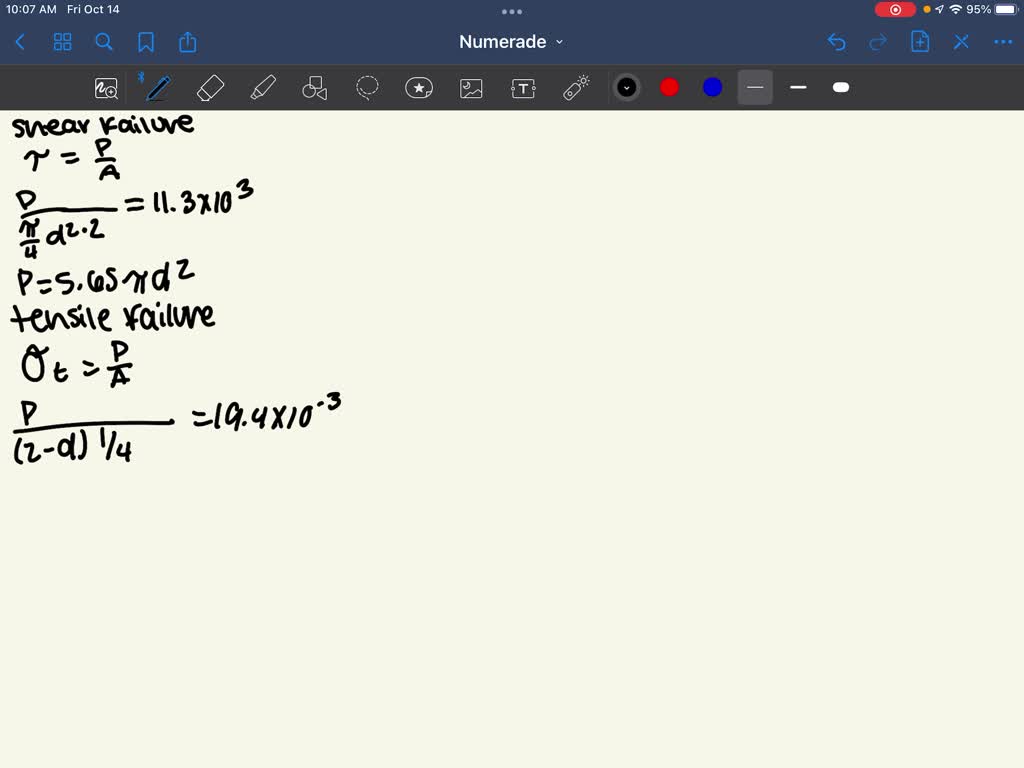Add a text box with the Text tool
Image resolution: width=1024 pixels, height=768 pixels.
[x=523, y=88]
